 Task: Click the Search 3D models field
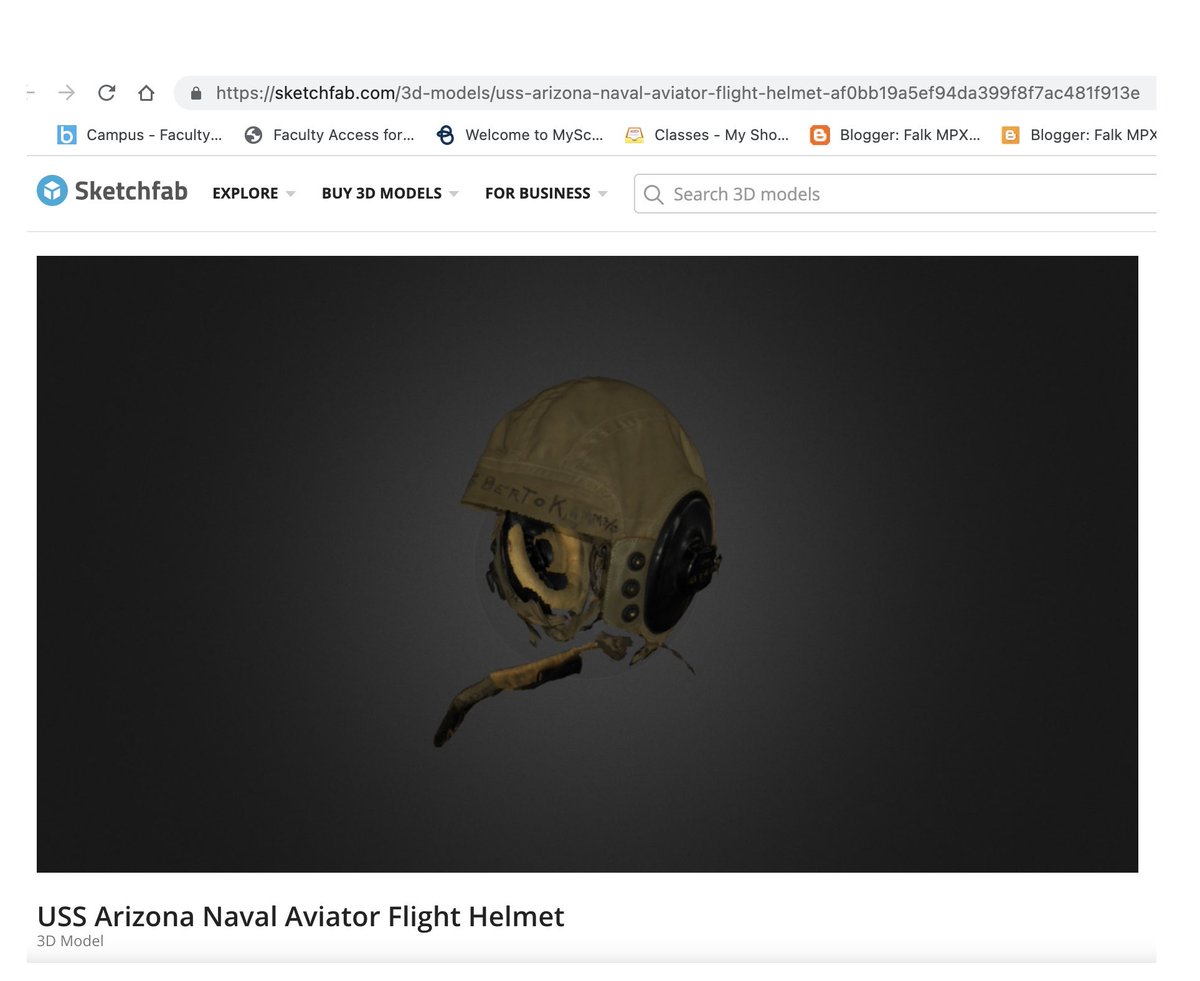click(x=895, y=194)
